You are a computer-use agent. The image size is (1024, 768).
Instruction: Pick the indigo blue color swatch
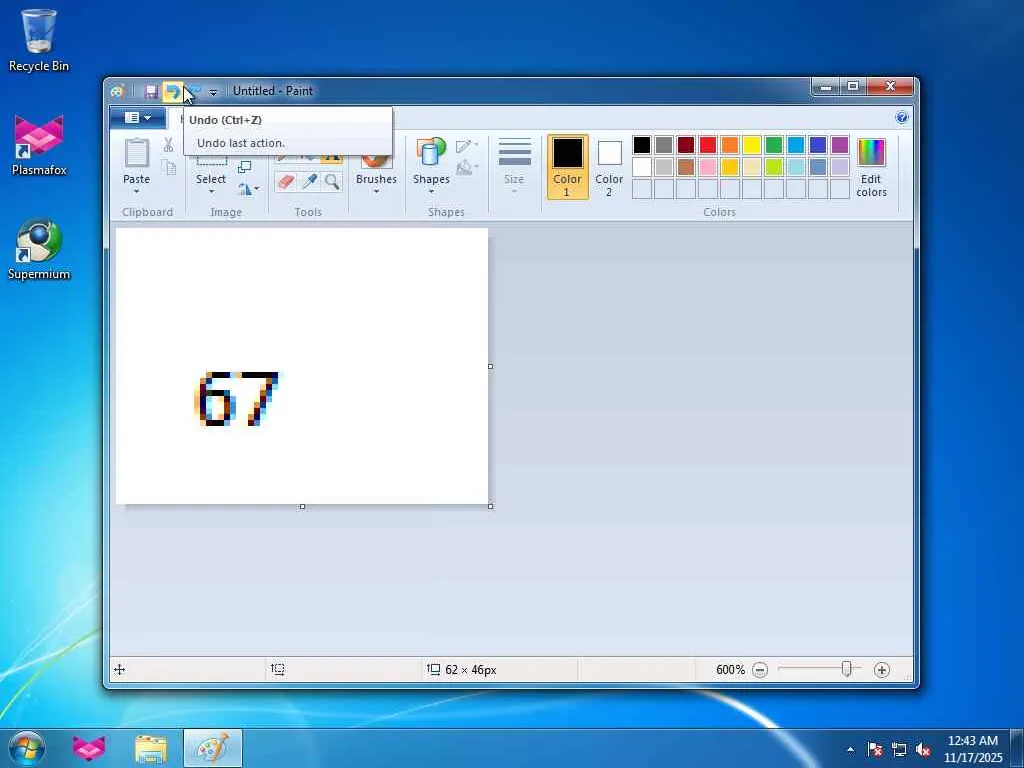818,144
